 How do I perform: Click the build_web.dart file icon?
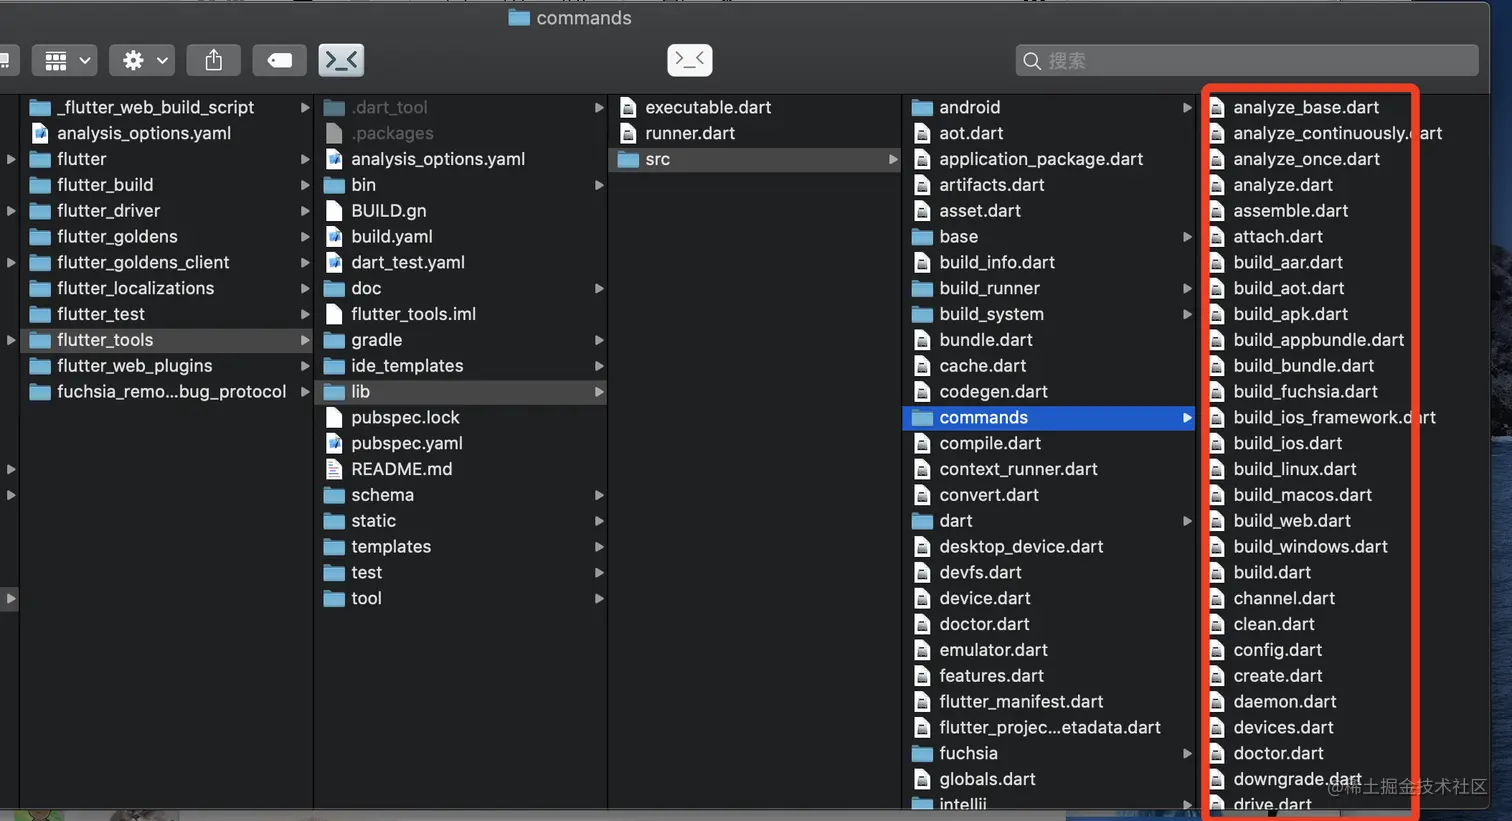(1216, 521)
